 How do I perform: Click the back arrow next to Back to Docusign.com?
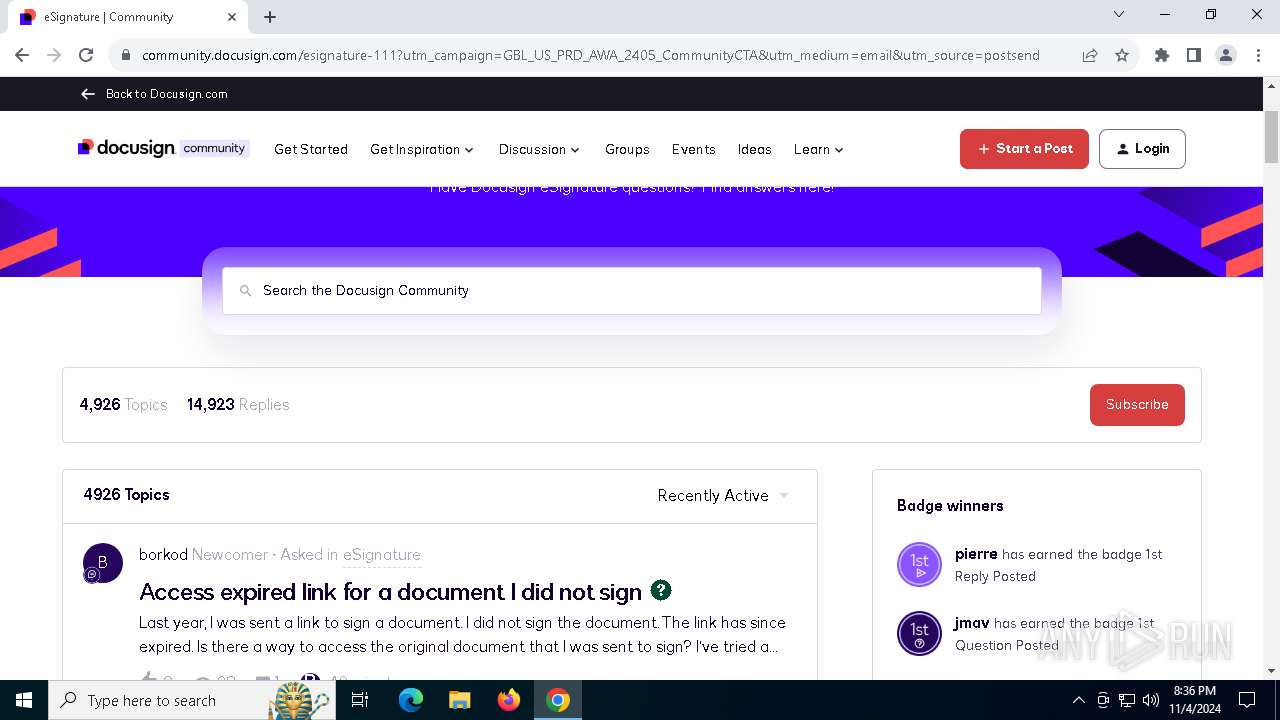pyautogui.click(x=88, y=94)
